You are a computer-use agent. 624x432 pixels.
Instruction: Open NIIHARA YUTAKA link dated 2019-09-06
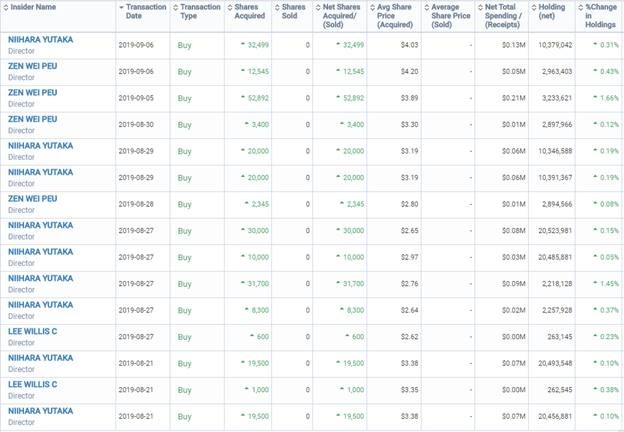40,40
